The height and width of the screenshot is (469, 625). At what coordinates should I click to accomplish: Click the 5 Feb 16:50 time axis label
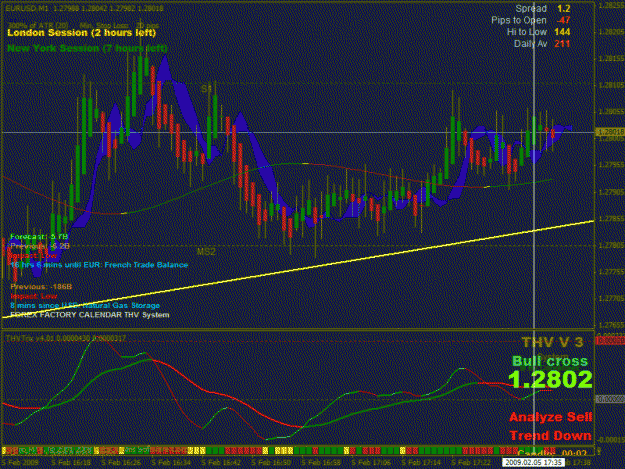(272, 463)
